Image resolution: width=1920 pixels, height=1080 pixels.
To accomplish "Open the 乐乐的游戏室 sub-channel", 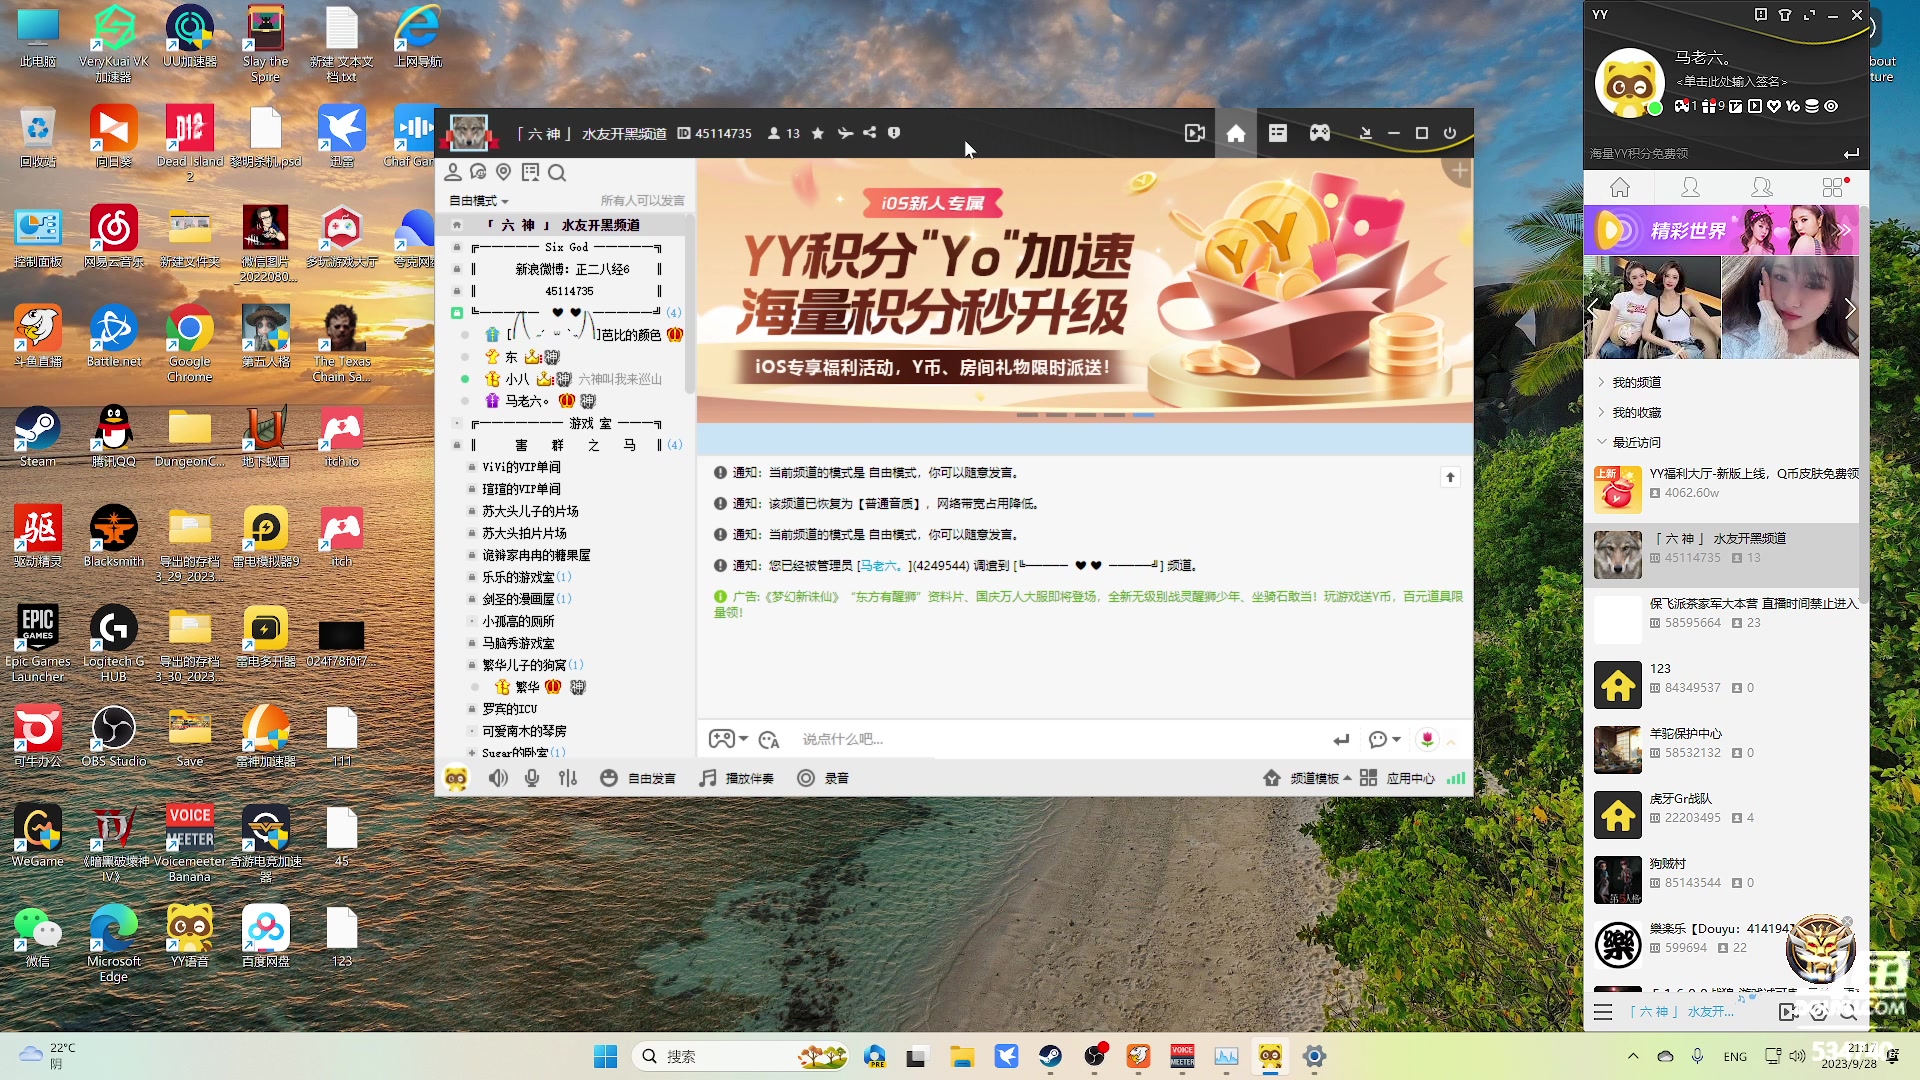I will click(518, 577).
